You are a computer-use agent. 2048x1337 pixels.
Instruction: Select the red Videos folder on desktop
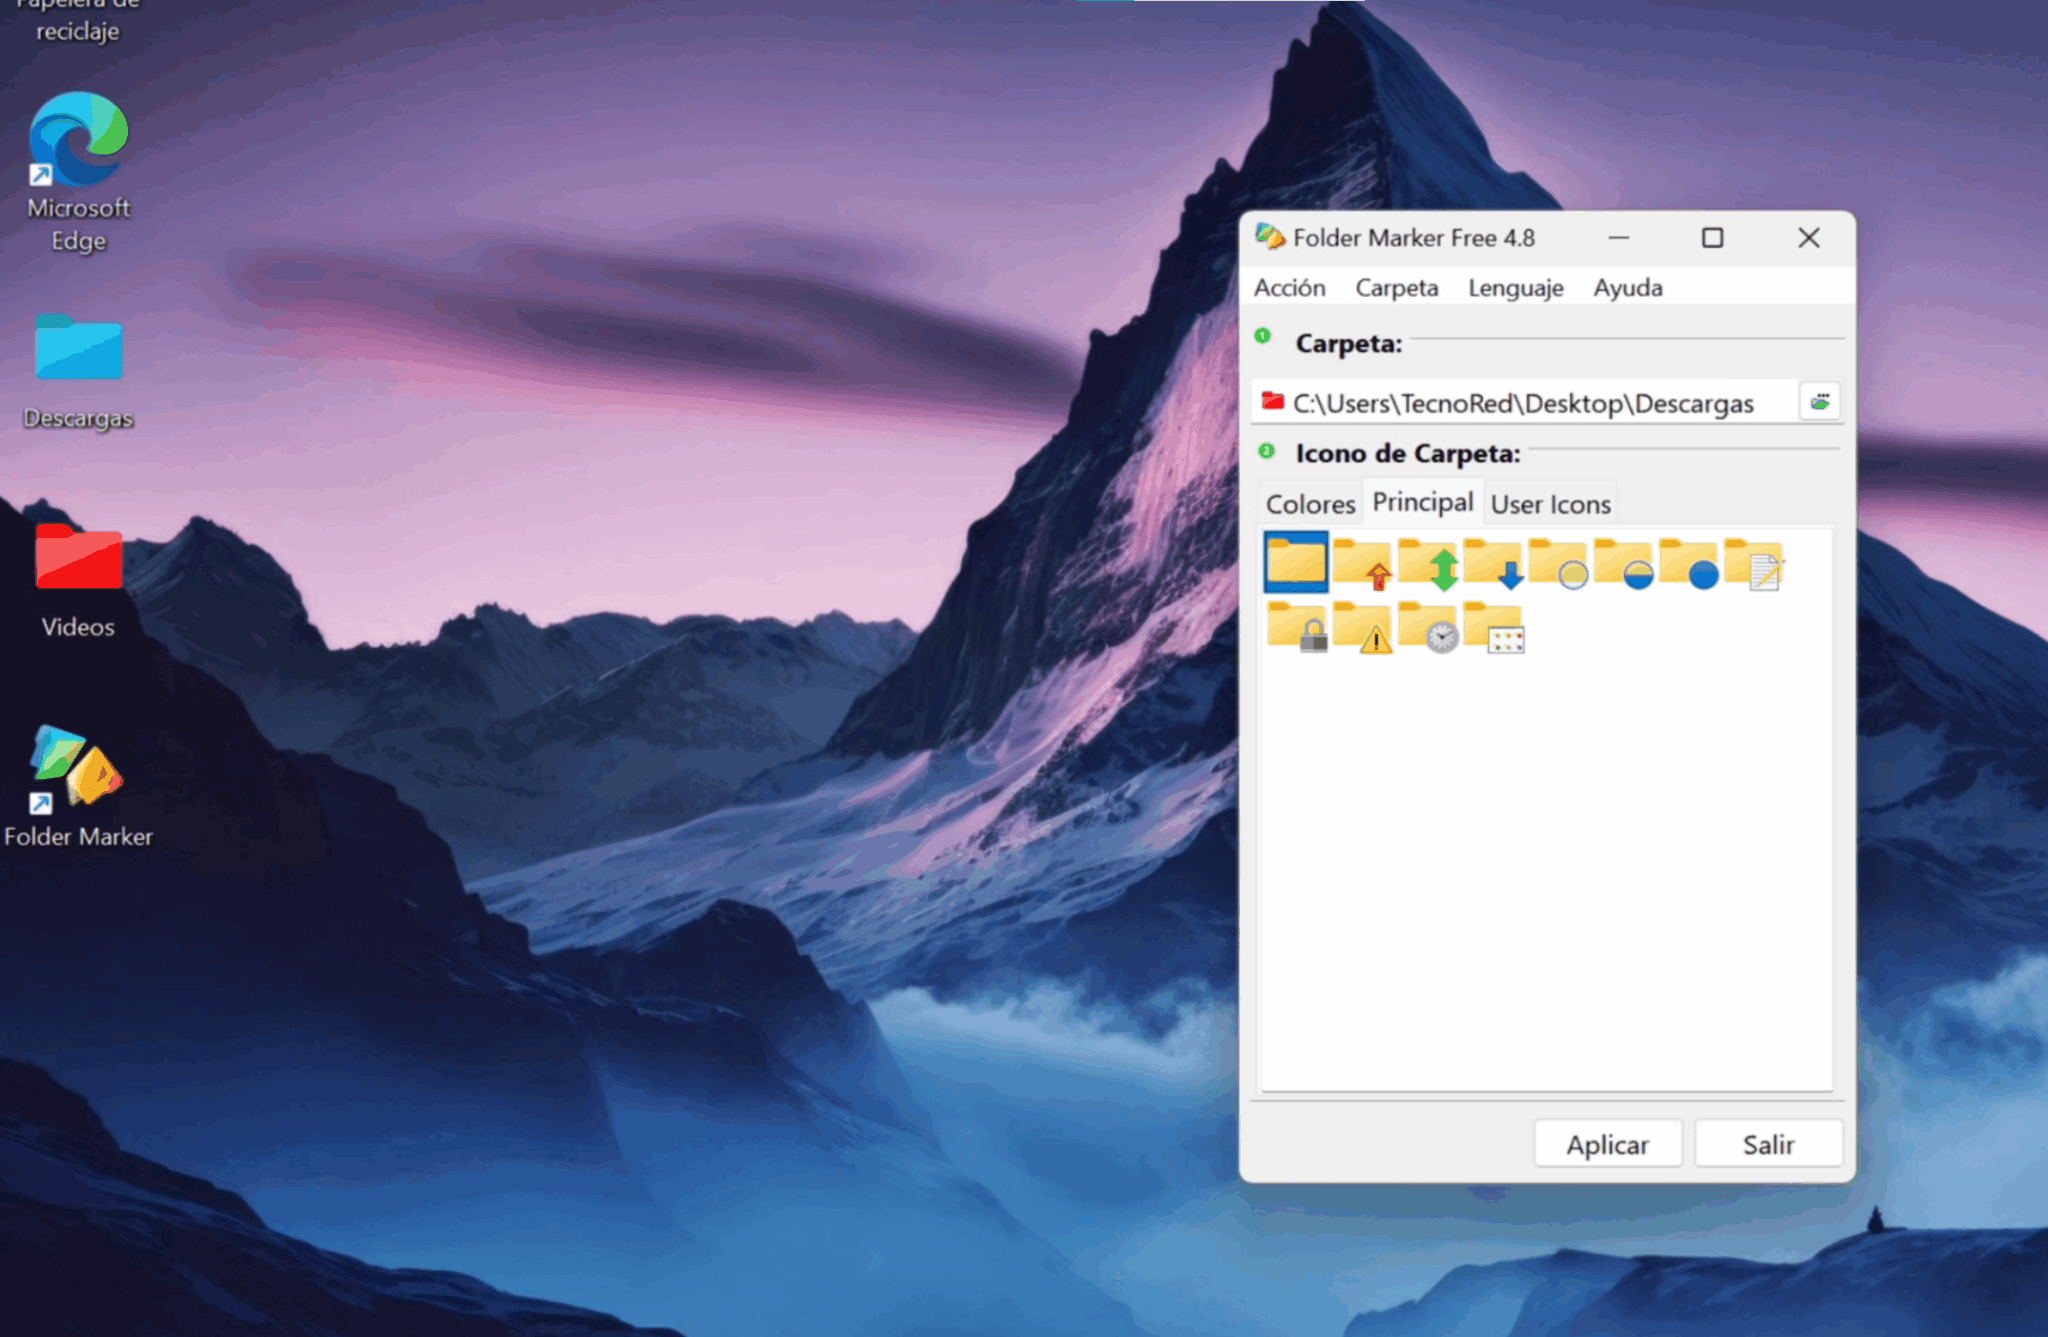(78, 560)
